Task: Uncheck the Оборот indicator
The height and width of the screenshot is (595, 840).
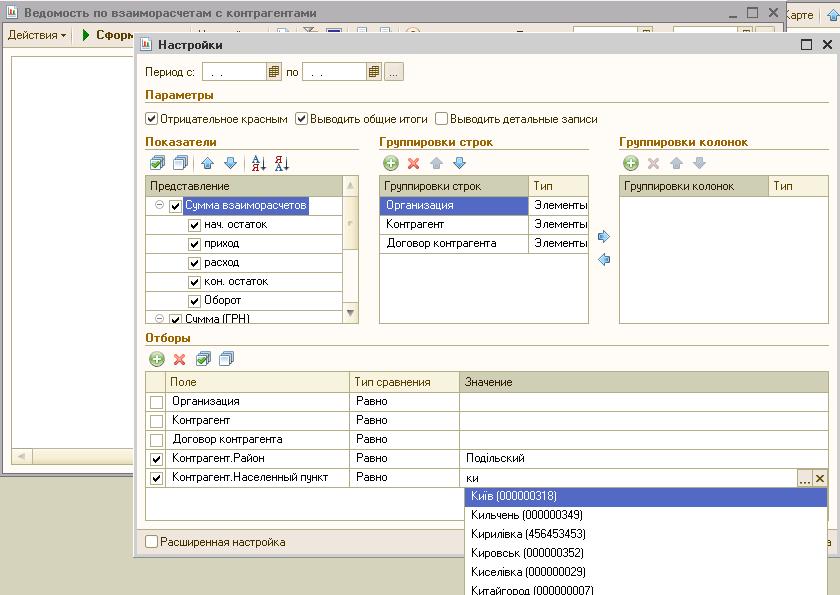Action: 194,301
